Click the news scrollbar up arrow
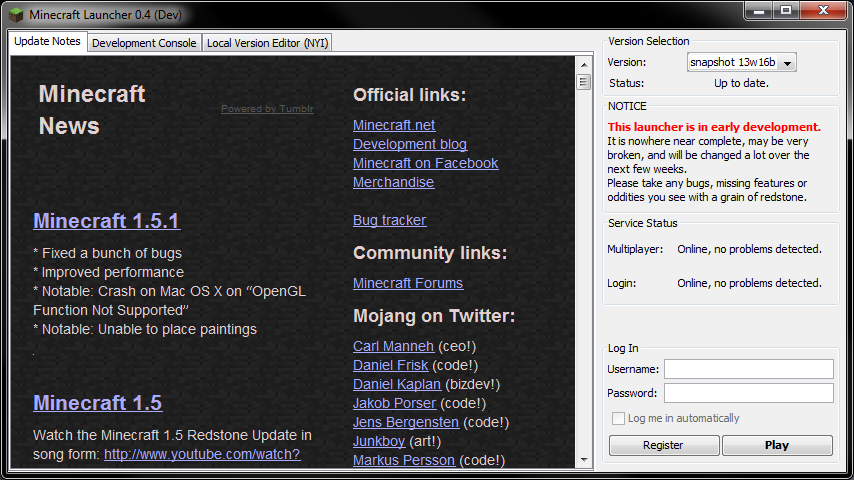This screenshot has width=854, height=480. click(584, 65)
